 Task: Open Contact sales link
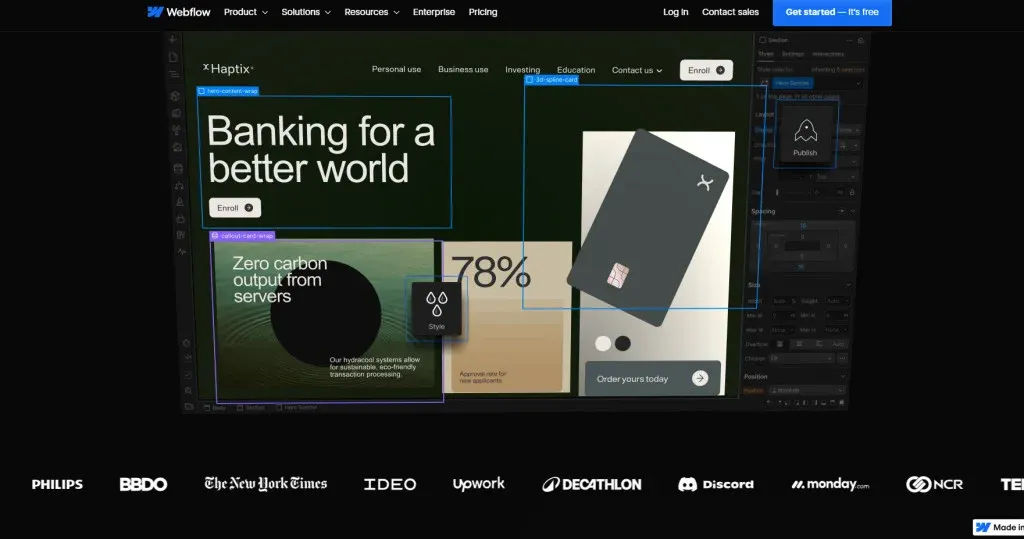[730, 12]
